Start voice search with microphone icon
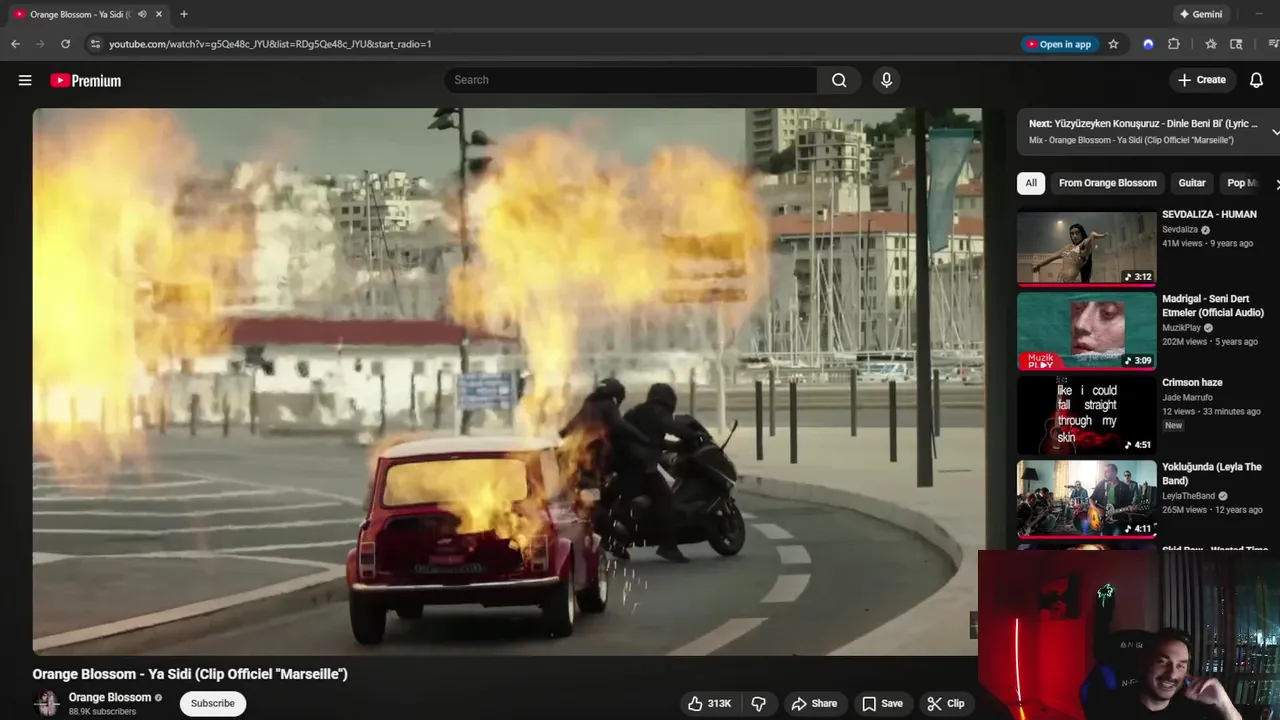The width and height of the screenshot is (1280, 720). (x=886, y=80)
